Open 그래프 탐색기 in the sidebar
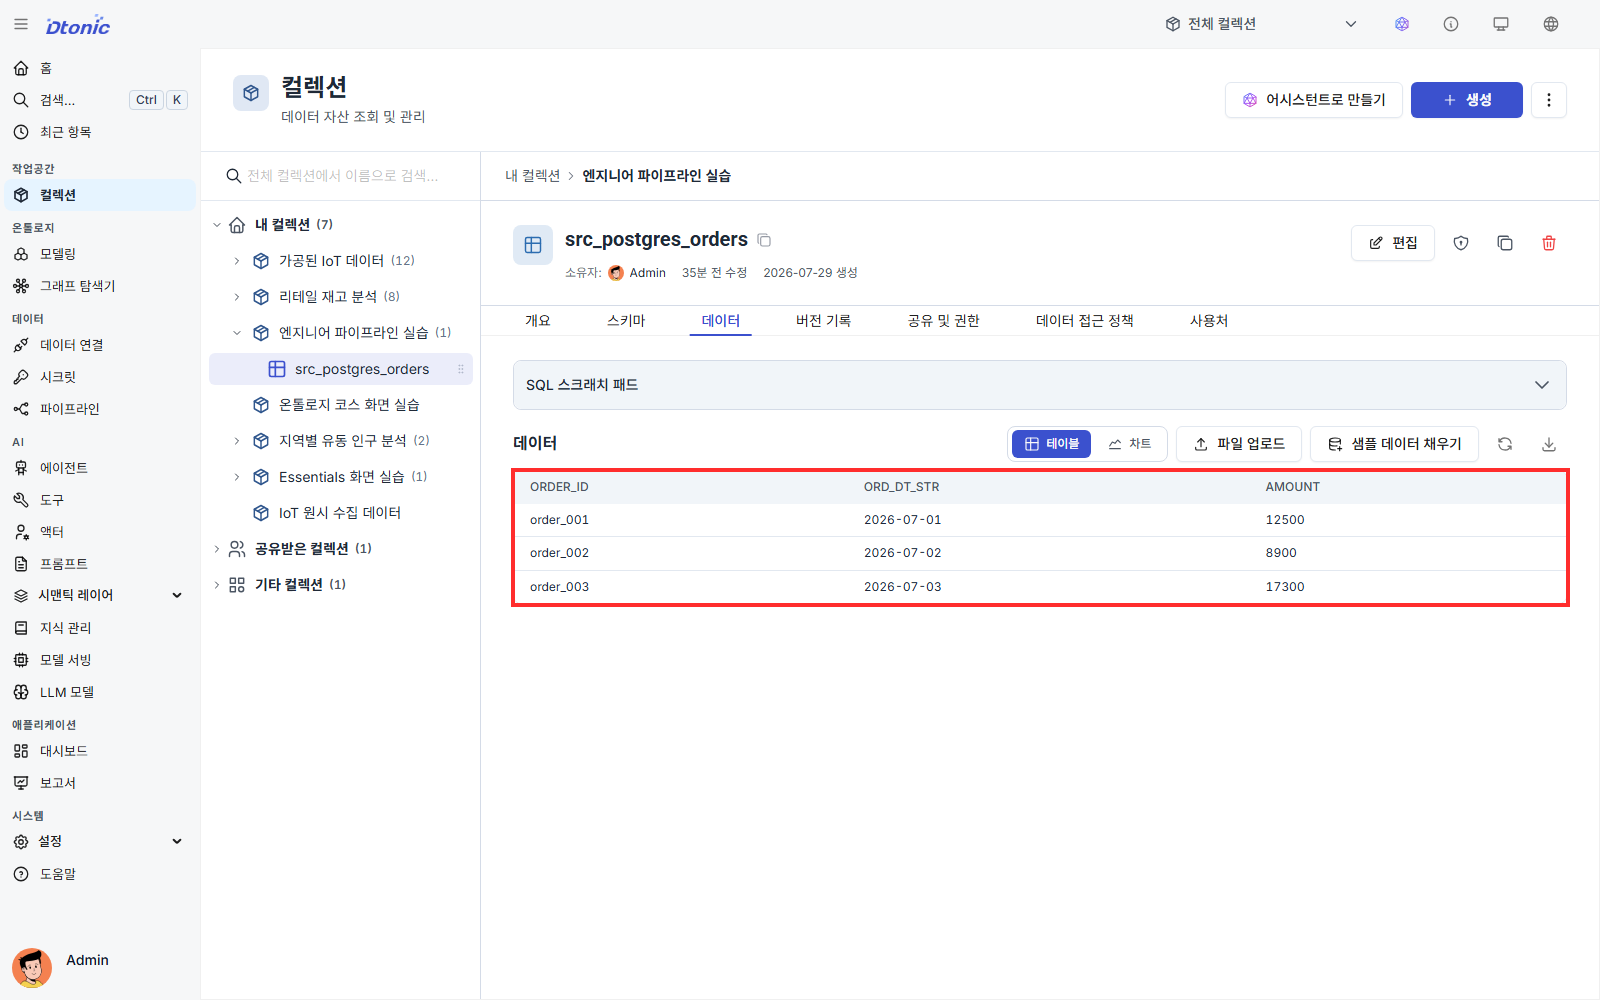Screen dimensions: 1600x1000 (100, 286)
